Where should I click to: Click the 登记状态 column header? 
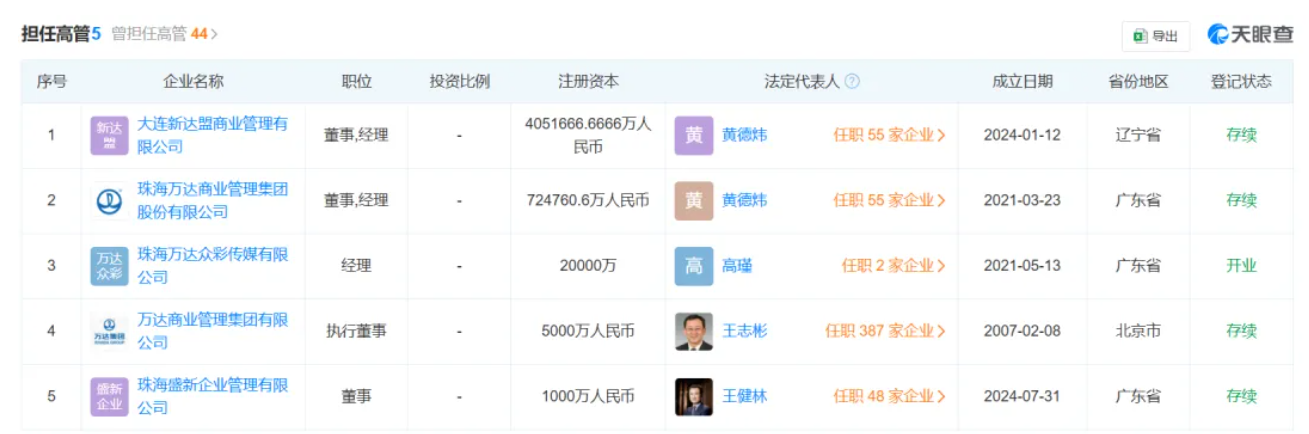1242,82
